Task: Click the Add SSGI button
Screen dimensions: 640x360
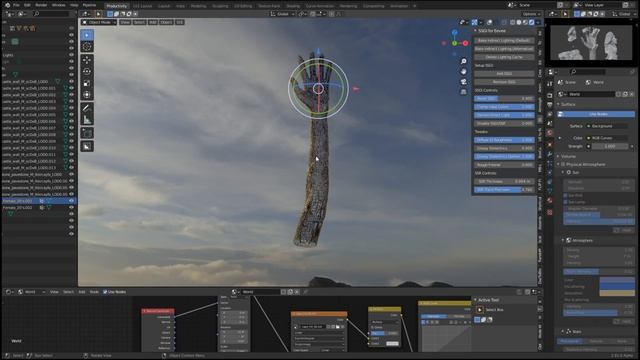Action: [504, 73]
